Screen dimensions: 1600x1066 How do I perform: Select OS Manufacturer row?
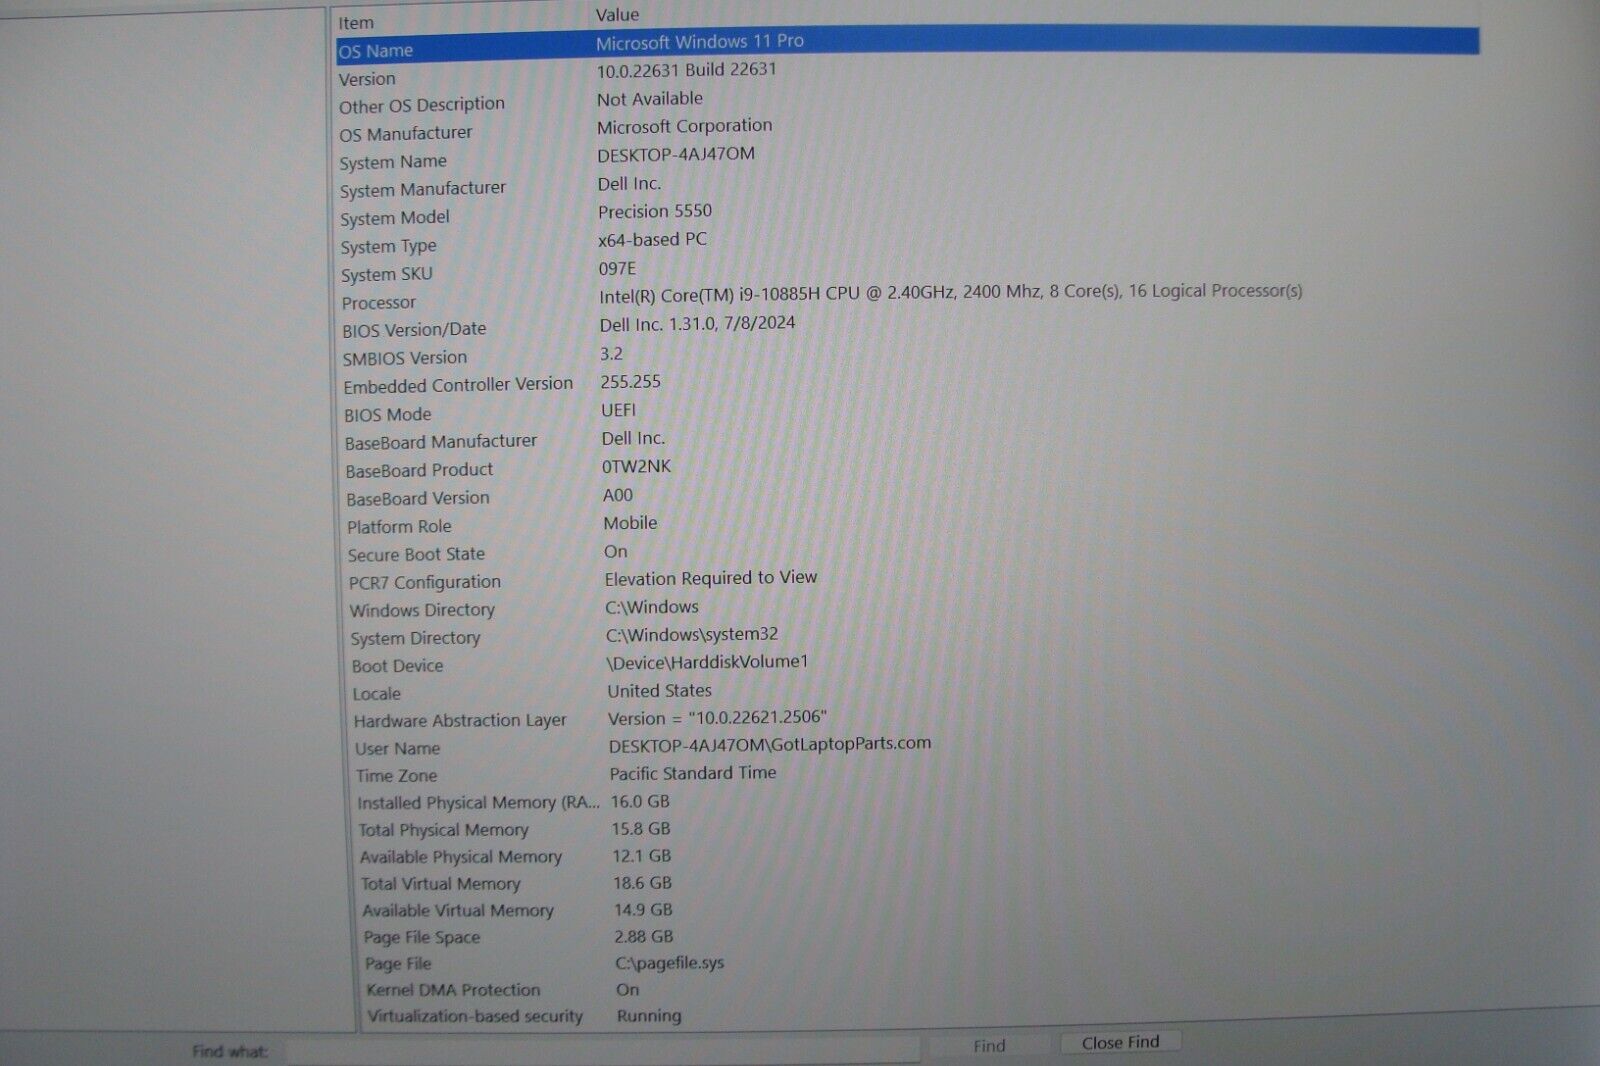[x=405, y=134]
